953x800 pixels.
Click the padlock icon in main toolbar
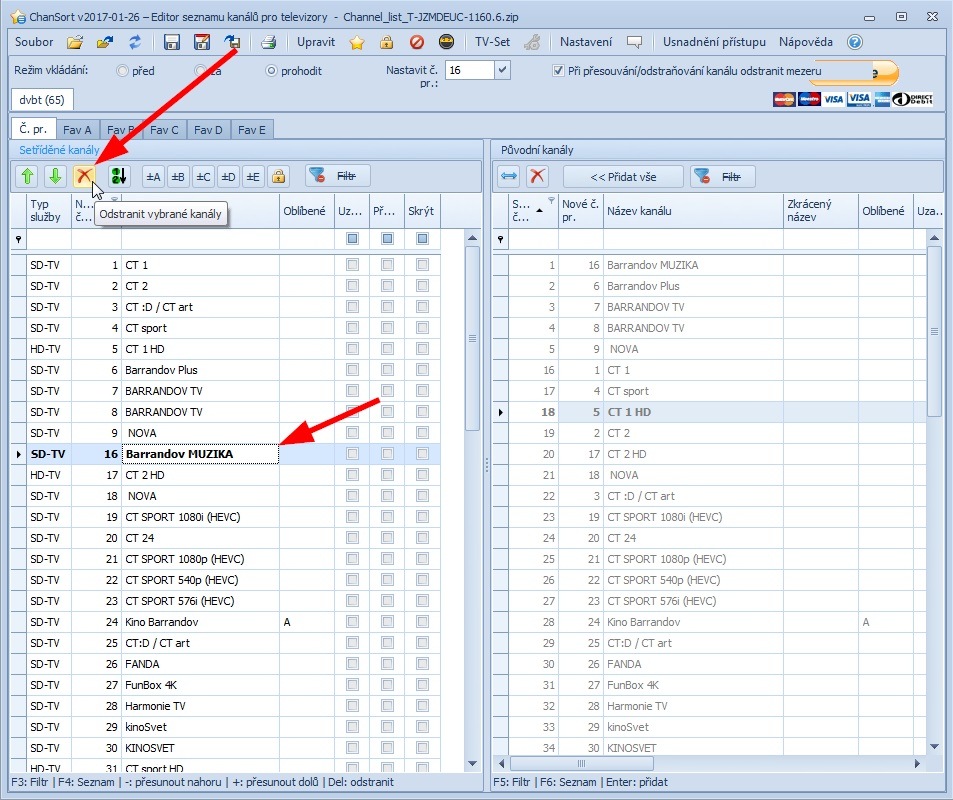[387, 42]
